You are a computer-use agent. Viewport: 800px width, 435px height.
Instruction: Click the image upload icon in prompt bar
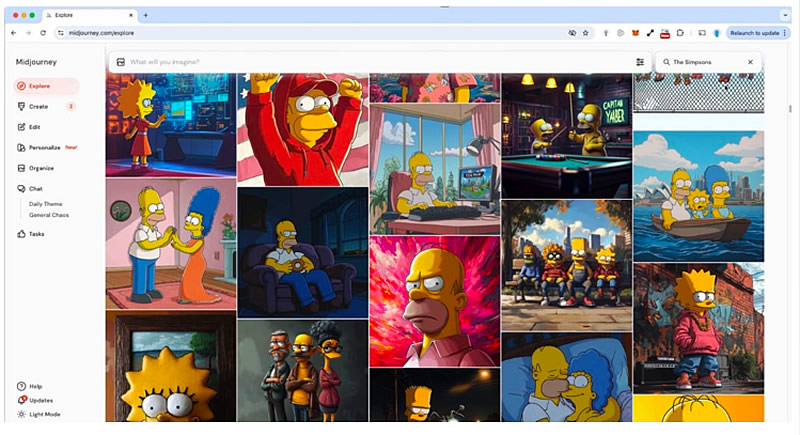coord(121,62)
